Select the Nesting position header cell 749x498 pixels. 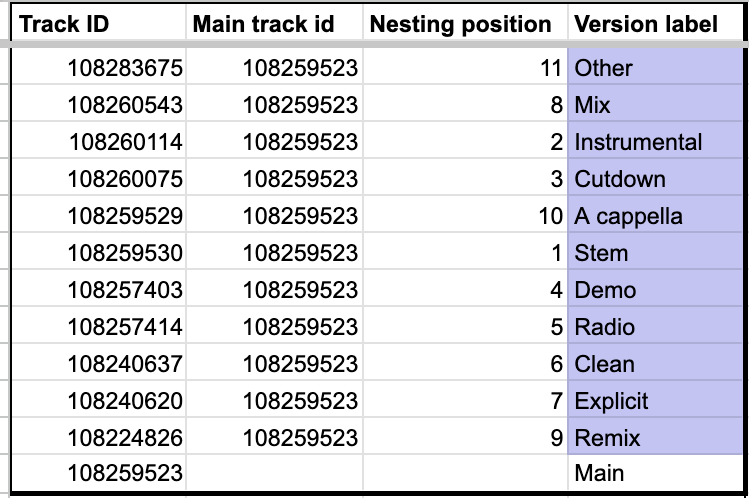coord(465,24)
